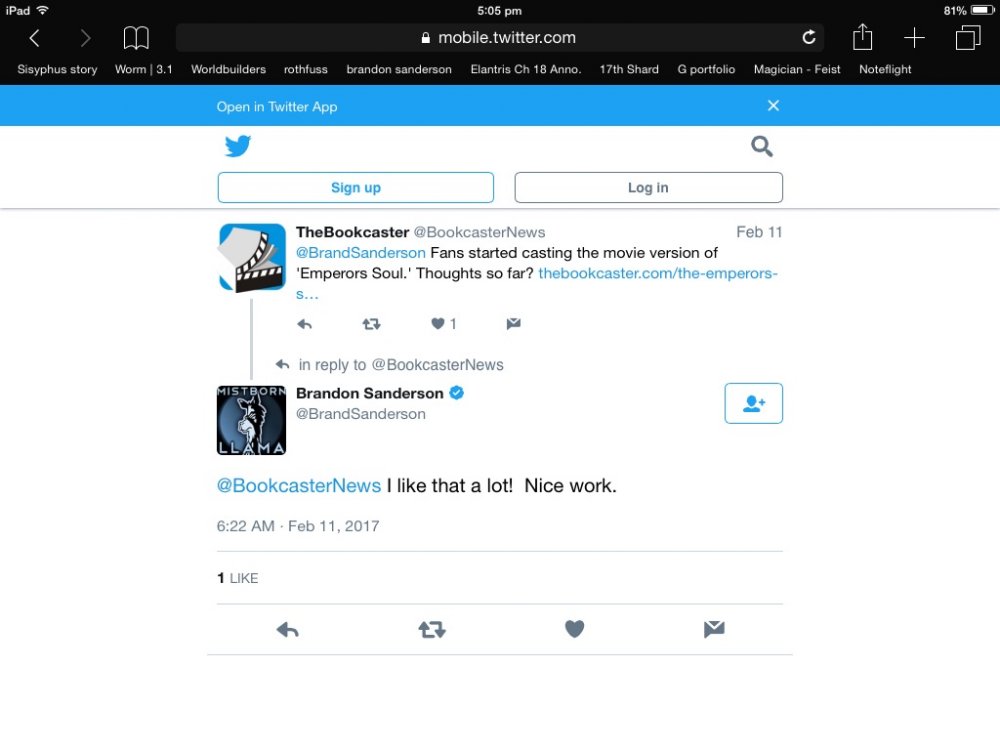Open the Safari bookmarks book icon
The height and width of the screenshot is (750, 1000).
[136, 38]
